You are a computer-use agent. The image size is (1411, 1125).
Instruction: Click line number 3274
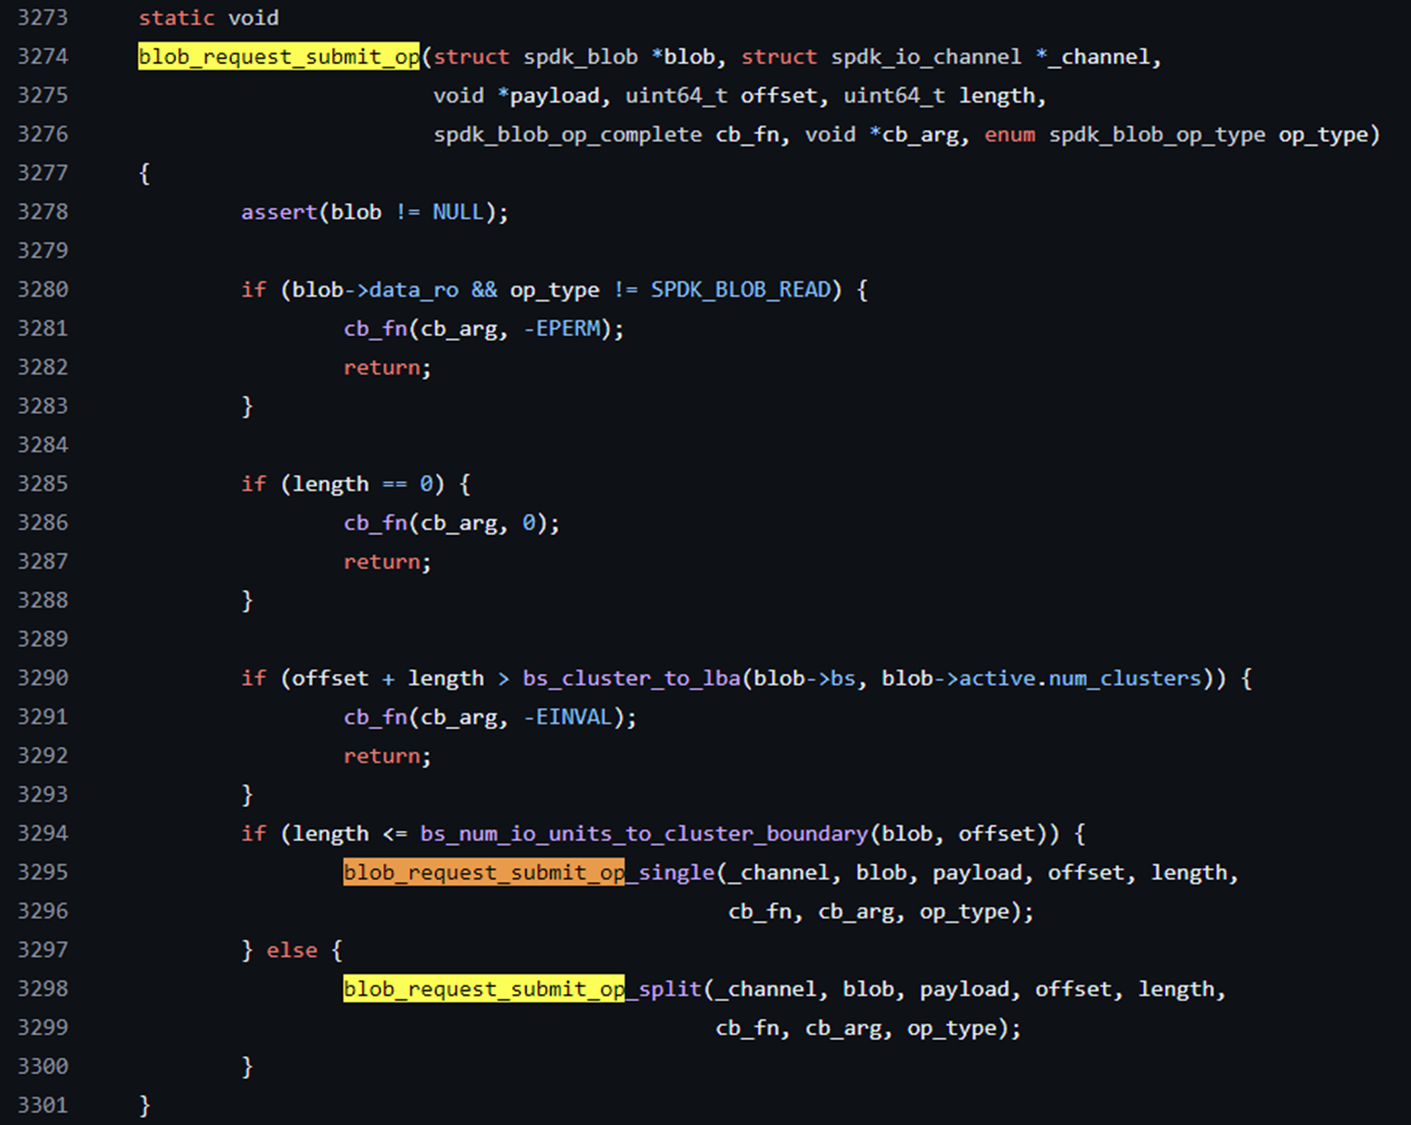(x=43, y=57)
